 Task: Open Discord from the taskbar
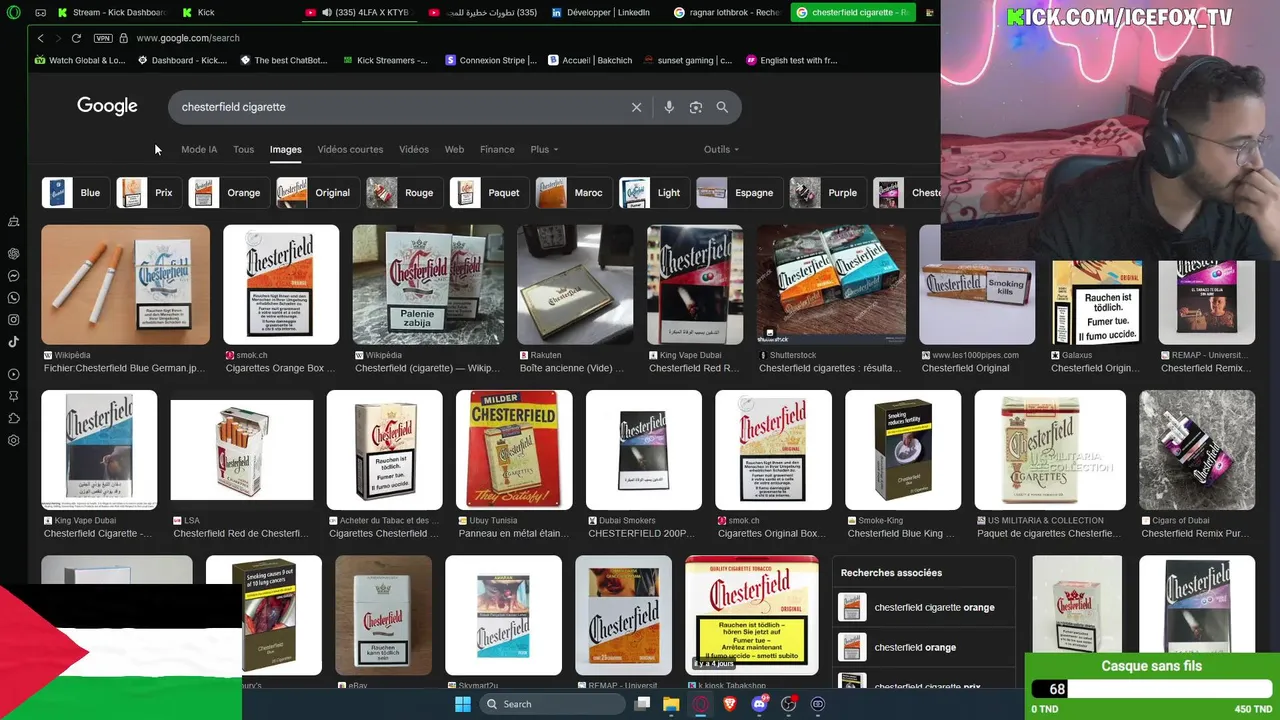click(x=759, y=704)
